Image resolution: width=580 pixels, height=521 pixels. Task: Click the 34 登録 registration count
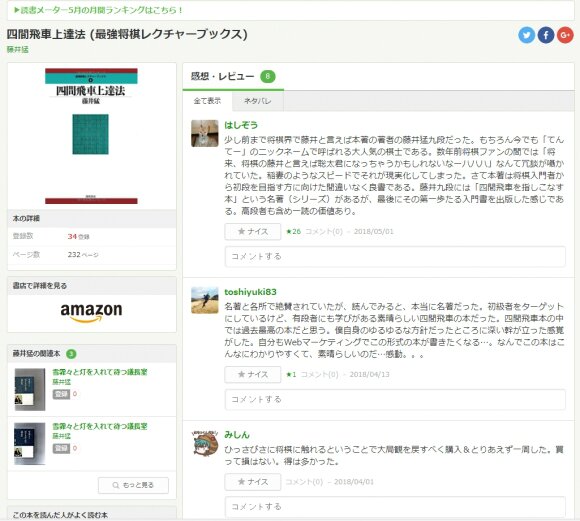tap(78, 236)
